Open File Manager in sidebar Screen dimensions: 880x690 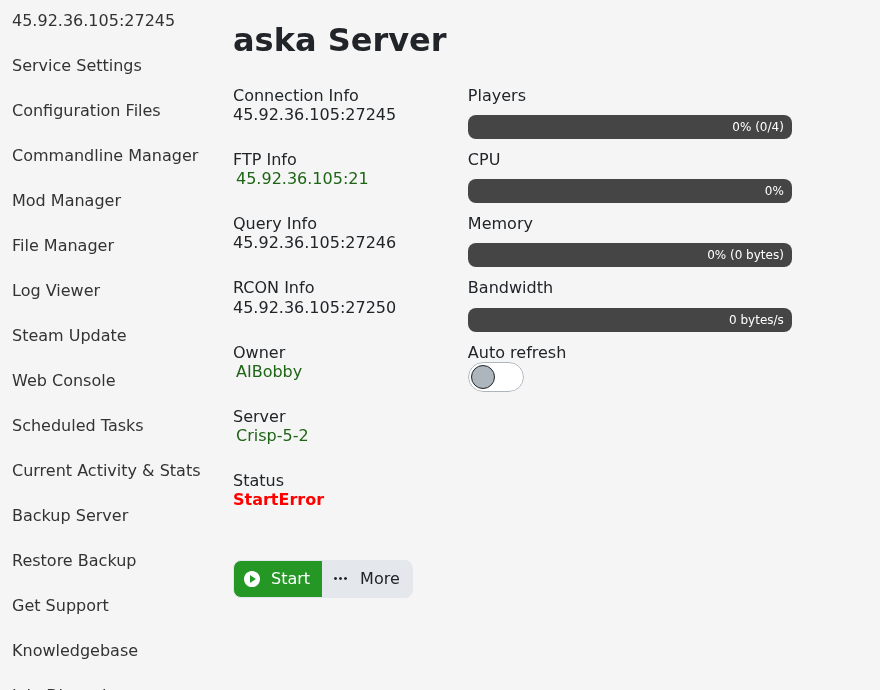63,245
